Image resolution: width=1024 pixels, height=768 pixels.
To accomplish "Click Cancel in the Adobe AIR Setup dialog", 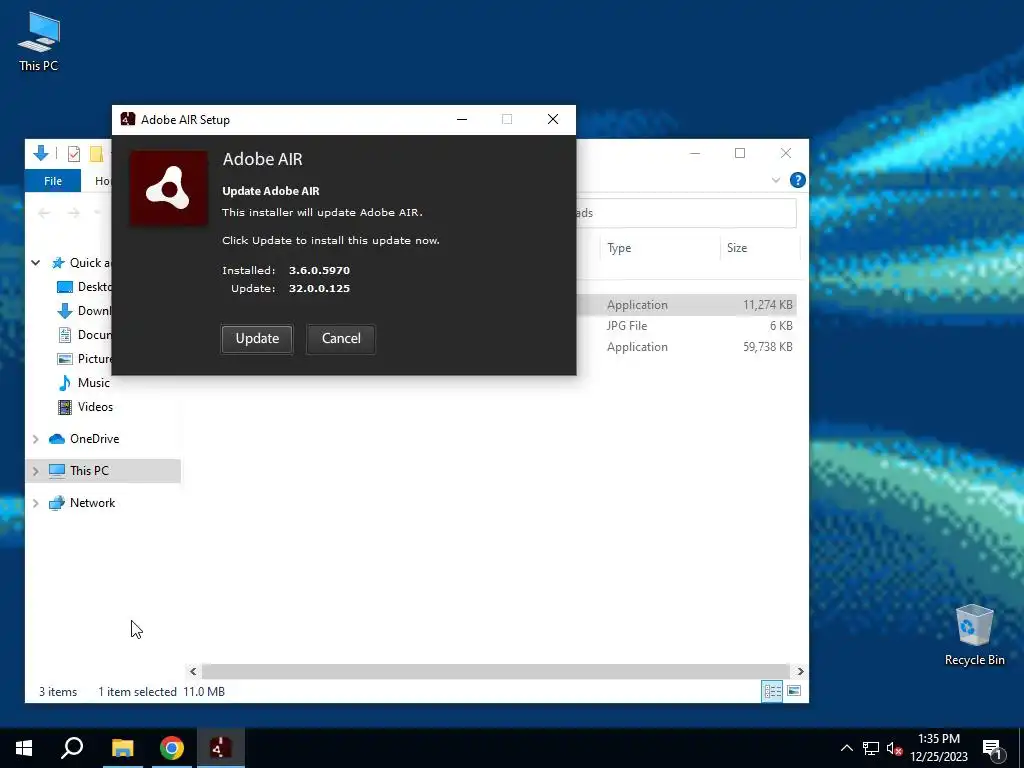I will 341,338.
